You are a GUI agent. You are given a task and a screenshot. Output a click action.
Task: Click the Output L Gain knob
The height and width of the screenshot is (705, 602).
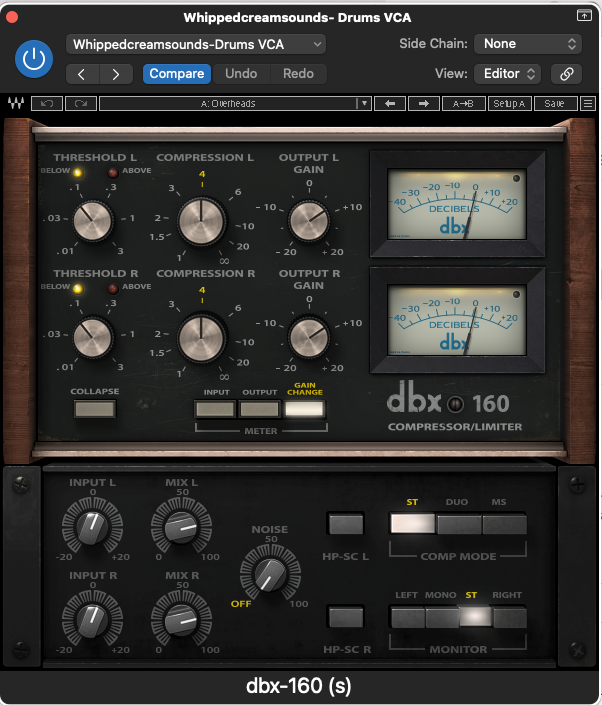[x=309, y=221]
